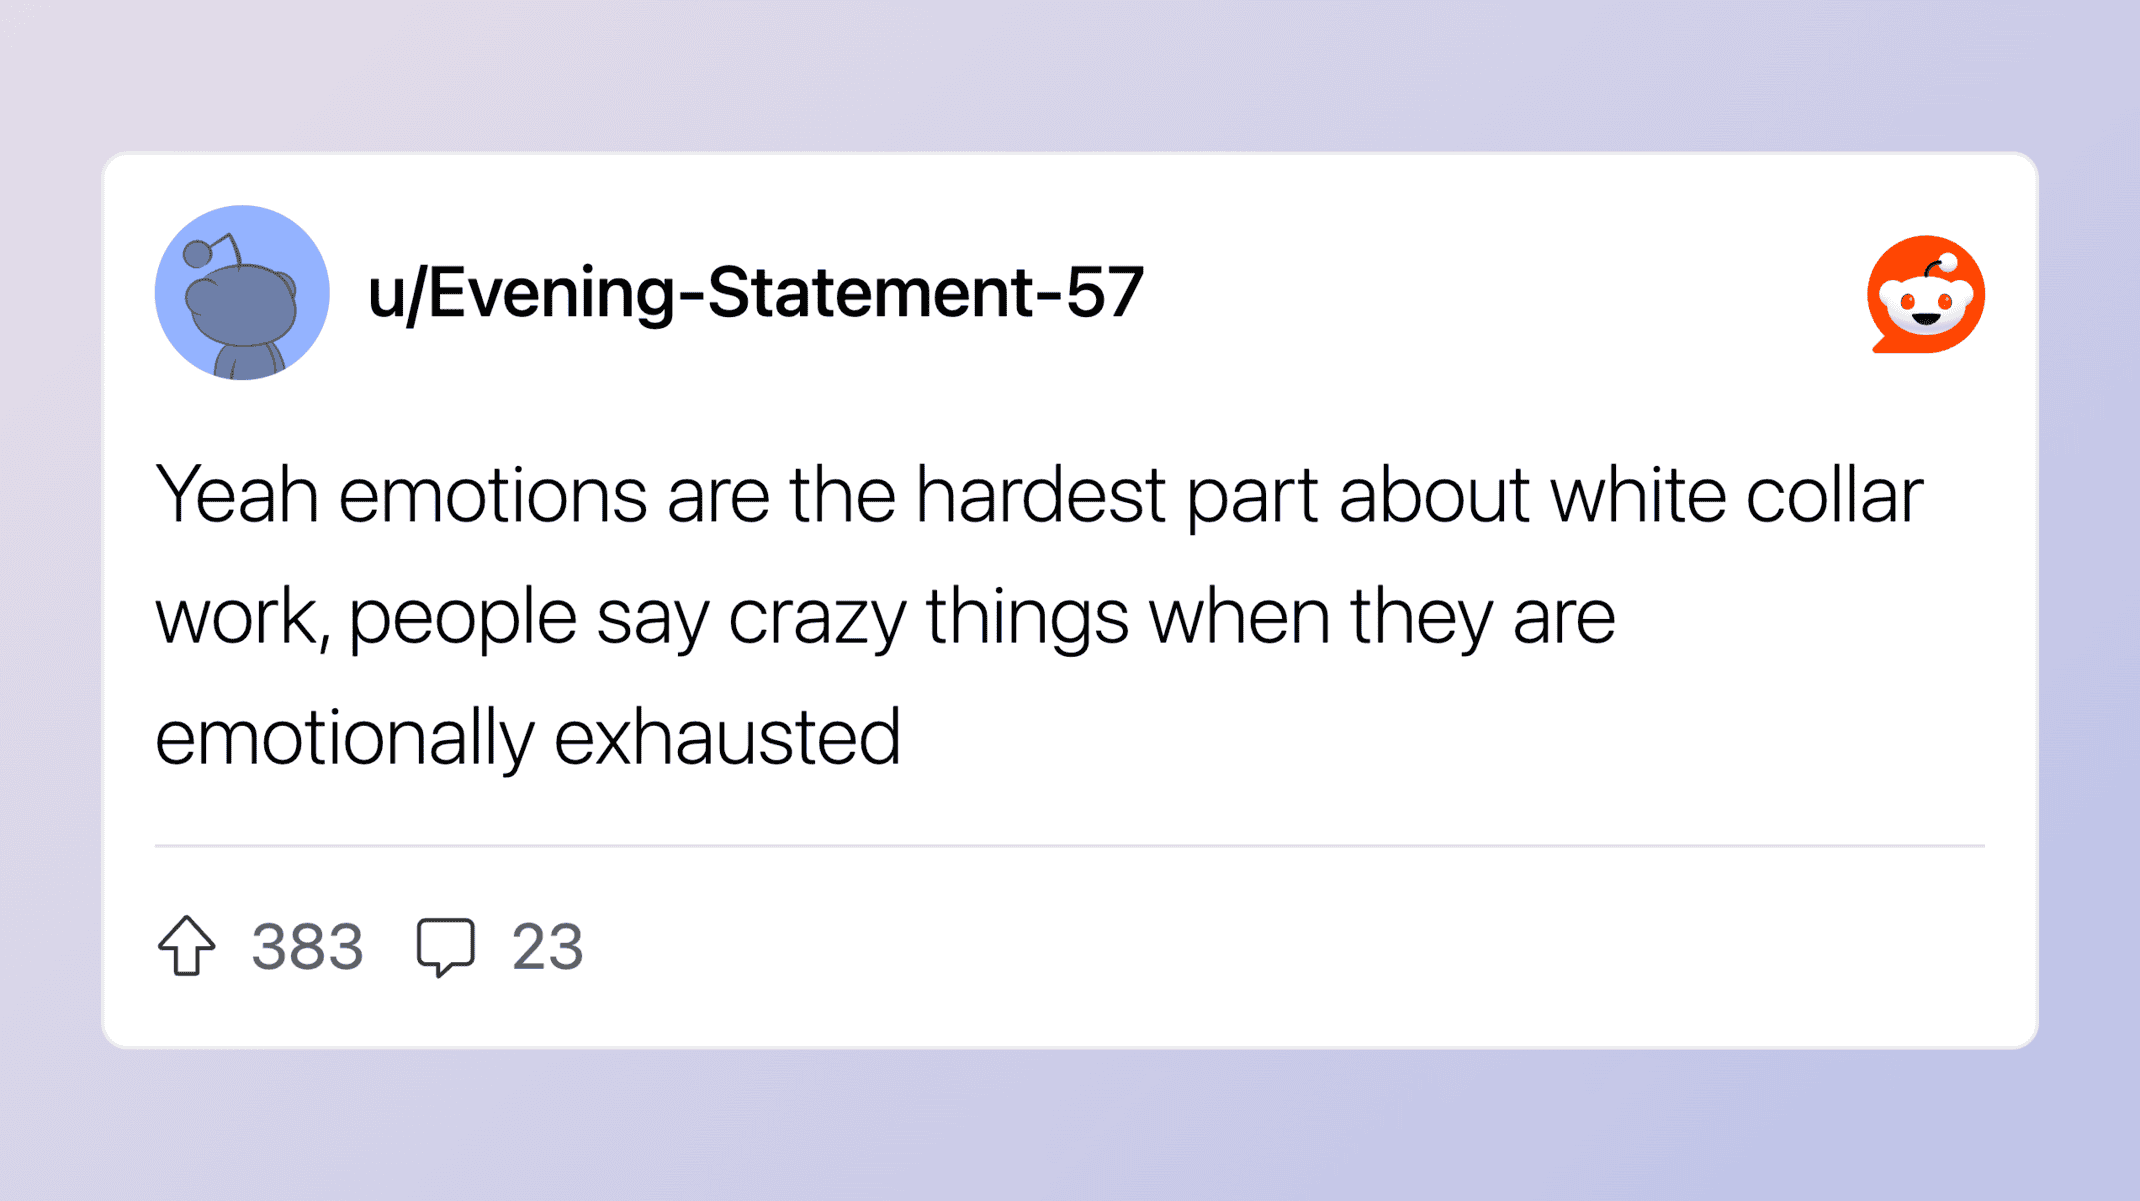The width and height of the screenshot is (2140, 1201).
Task: Click the white eye area of the Reddit logo
Action: pos(1925,302)
